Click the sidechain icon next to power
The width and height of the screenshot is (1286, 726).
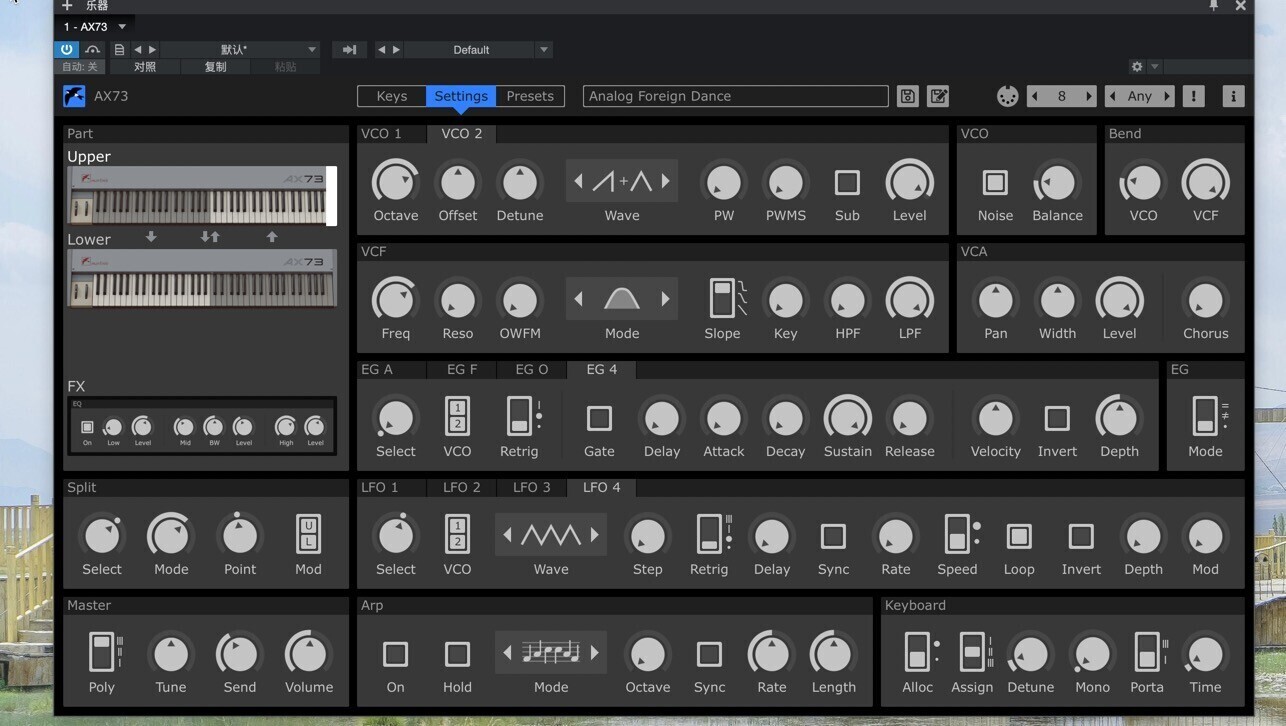[92, 49]
